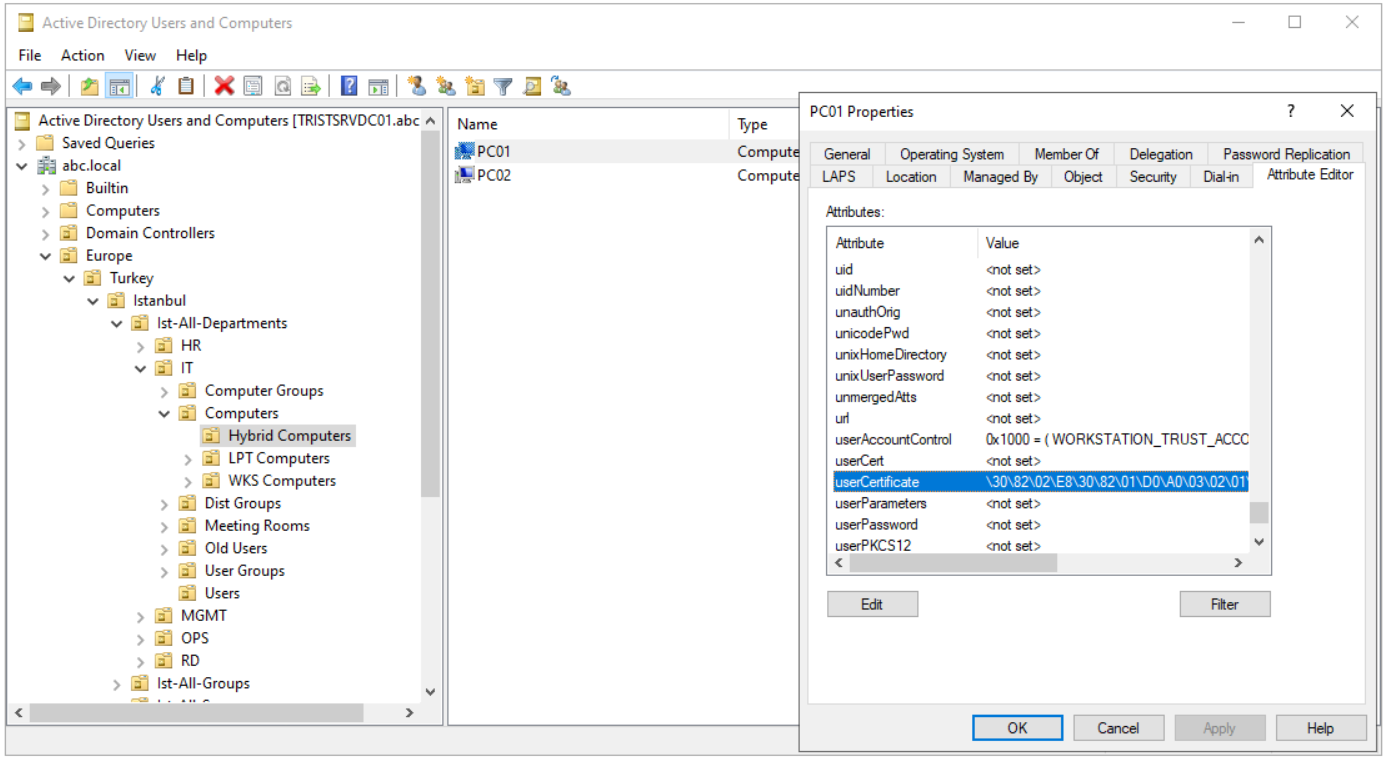Click the red X Delete icon
1386x759 pixels.
click(x=224, y=87)
